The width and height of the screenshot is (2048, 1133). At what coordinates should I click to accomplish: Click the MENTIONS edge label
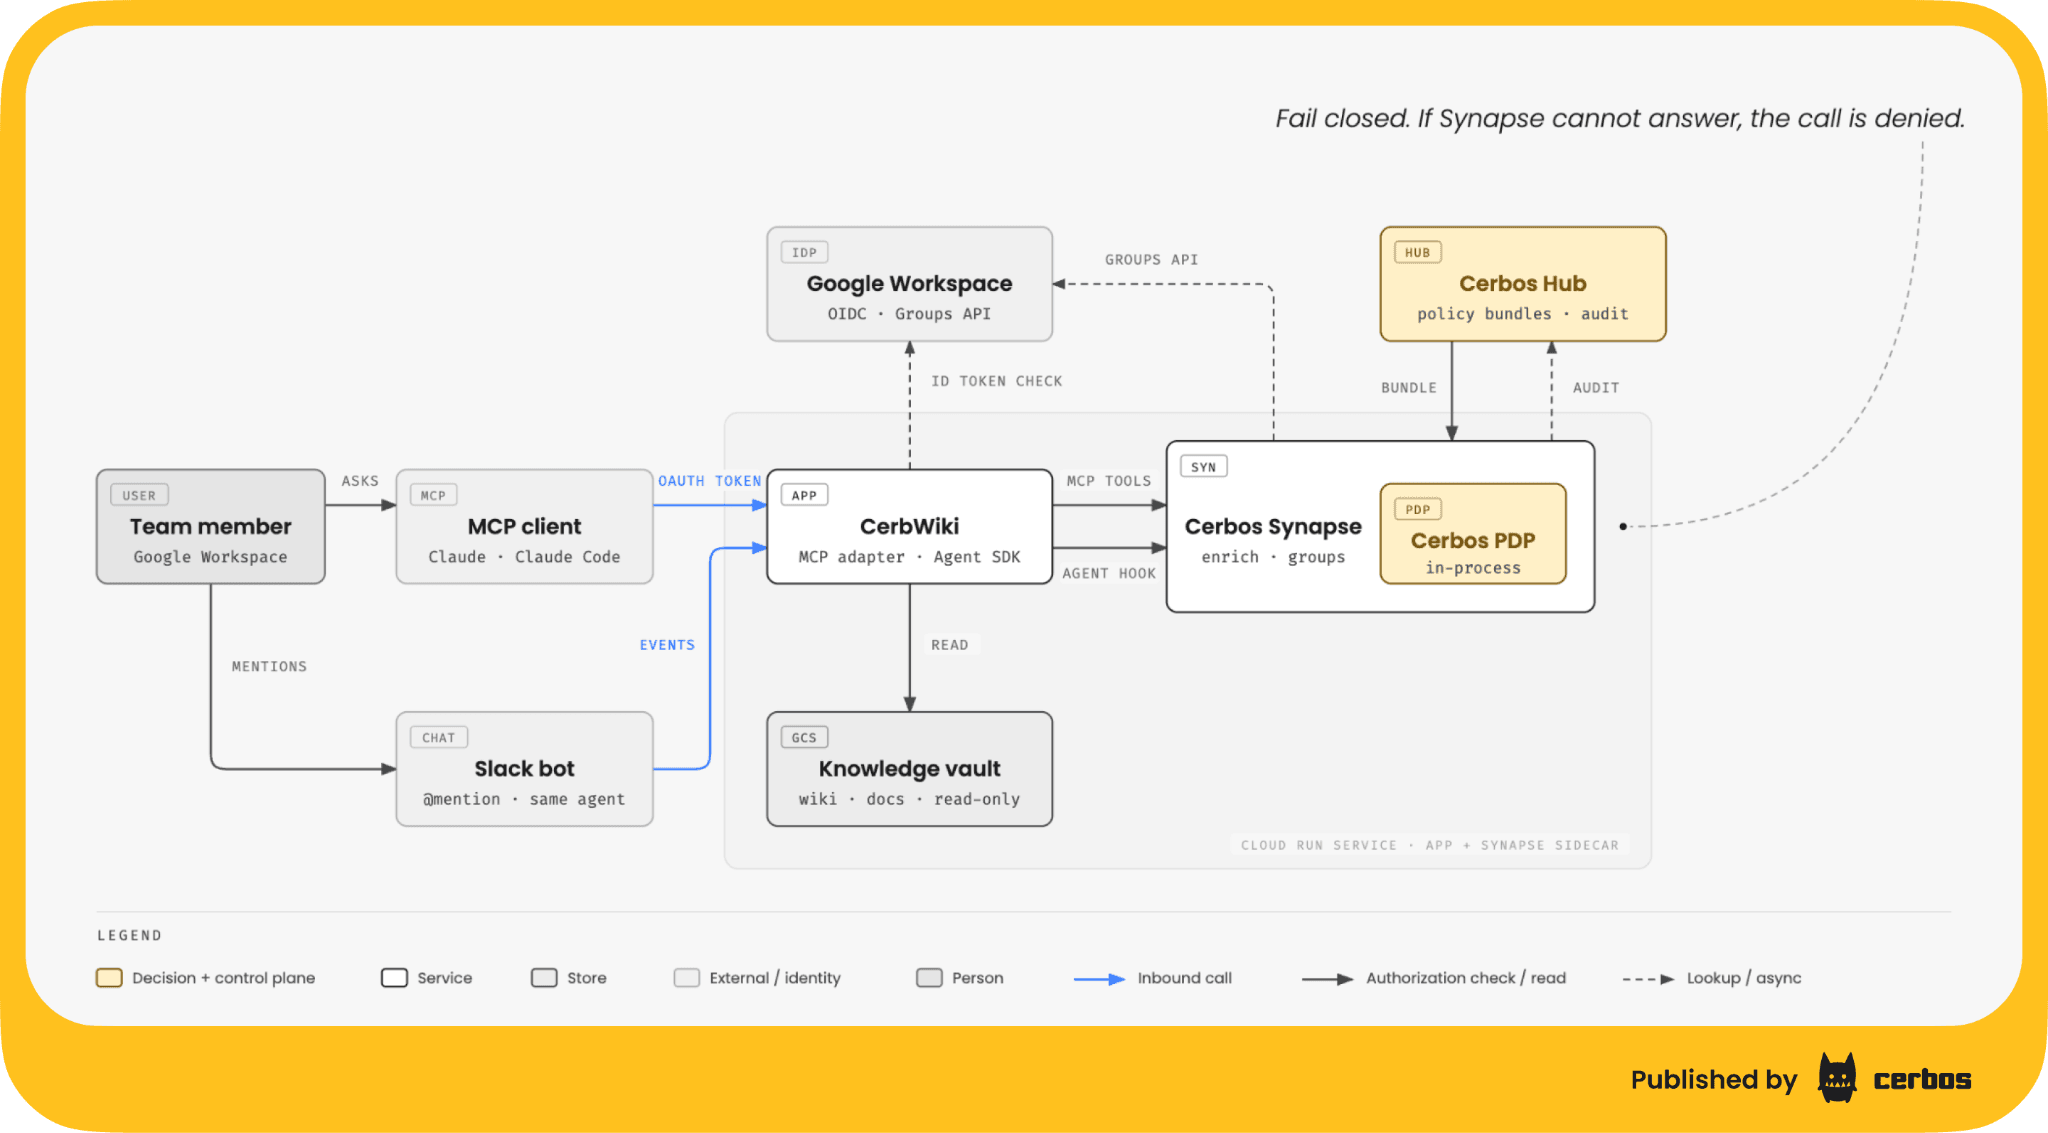[269, 666]
